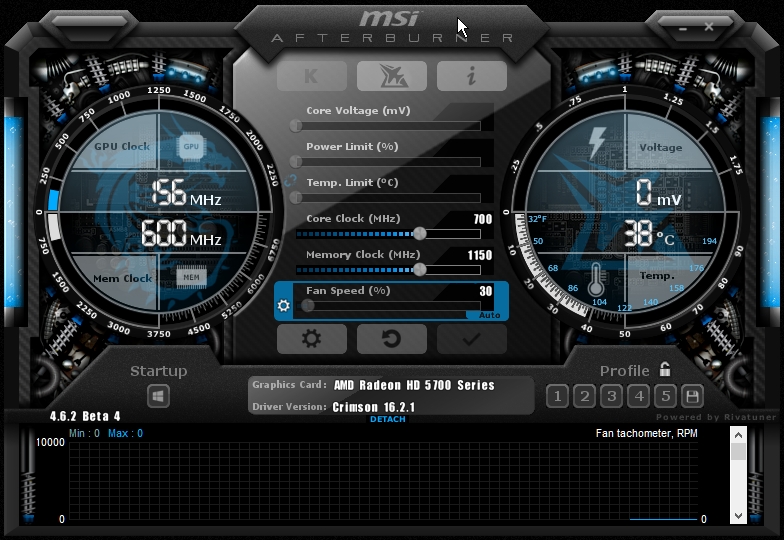Select profile slot 5
Image resolution: width=784 pixels, height=540 pixels.
tap(666, 396)
